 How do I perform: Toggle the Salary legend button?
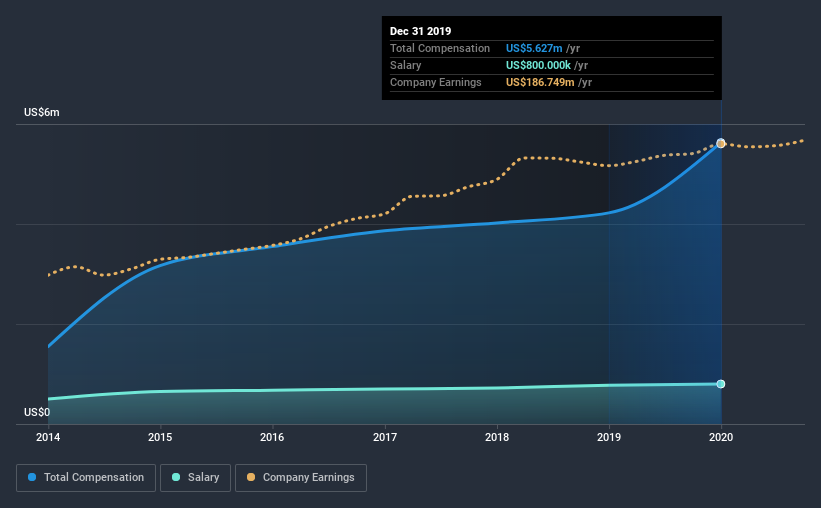[195, 478]
